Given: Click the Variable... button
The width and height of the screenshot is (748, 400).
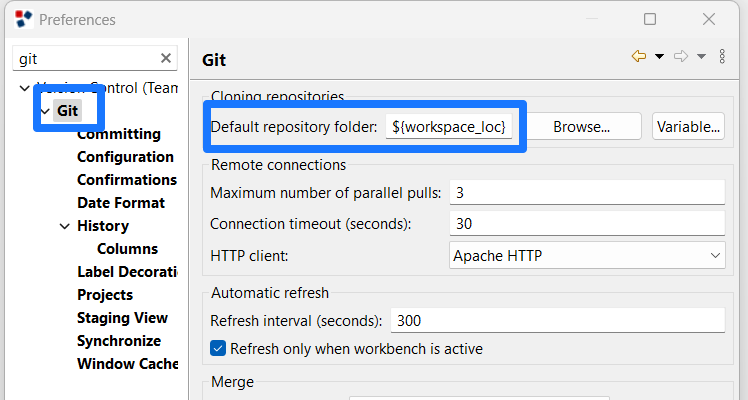Looking at the screenshot, I should click(x=688, y=127).
